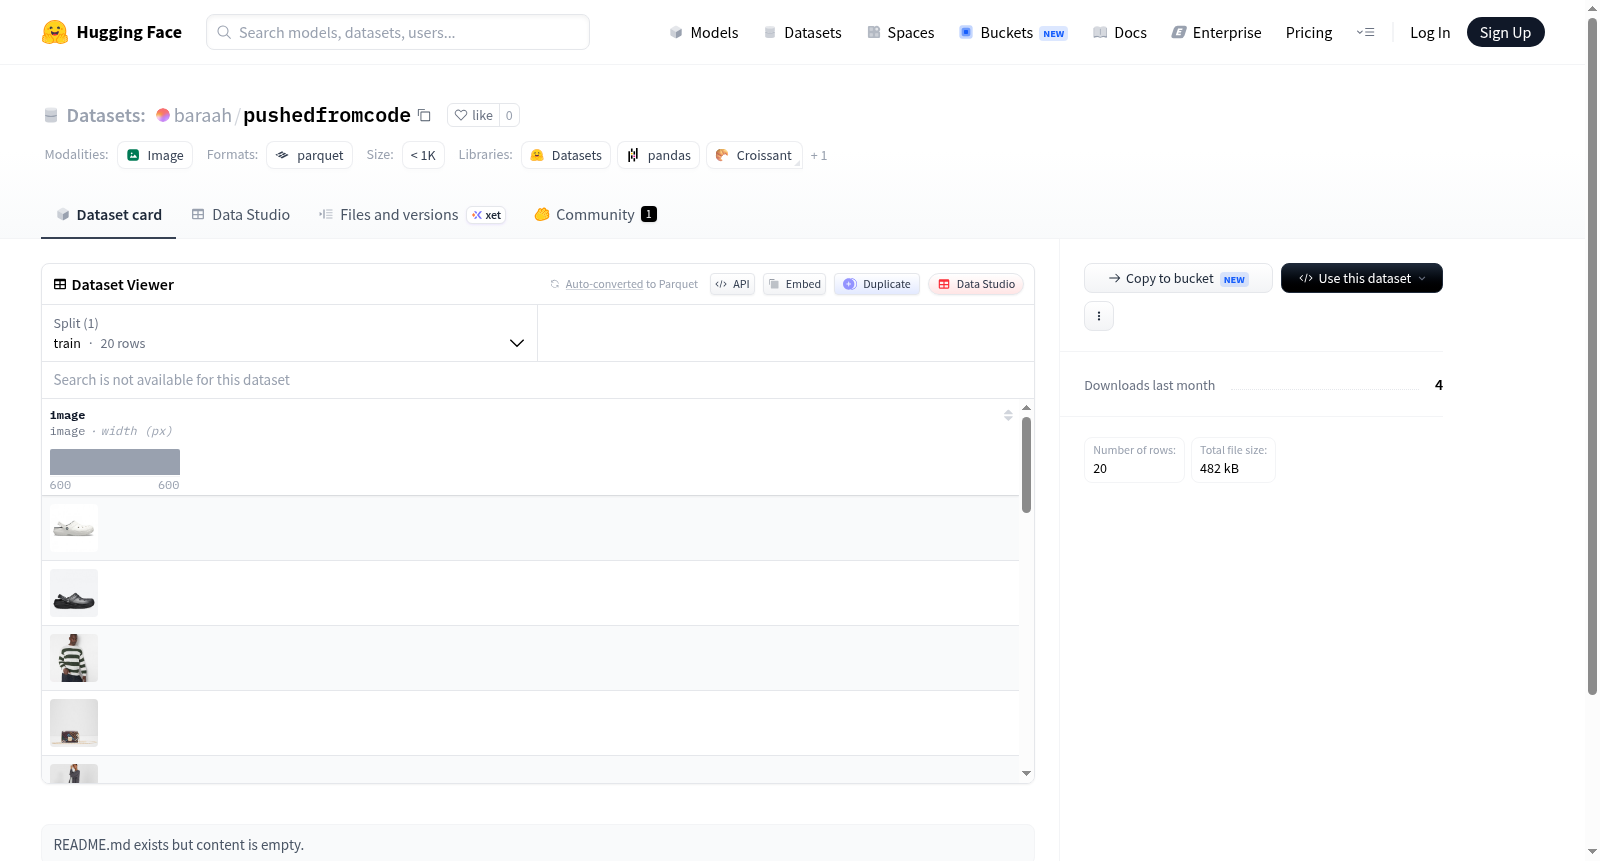Click the Embed button
The height and width of the screenshot is (861, 1600).
(x=795, y=284)
